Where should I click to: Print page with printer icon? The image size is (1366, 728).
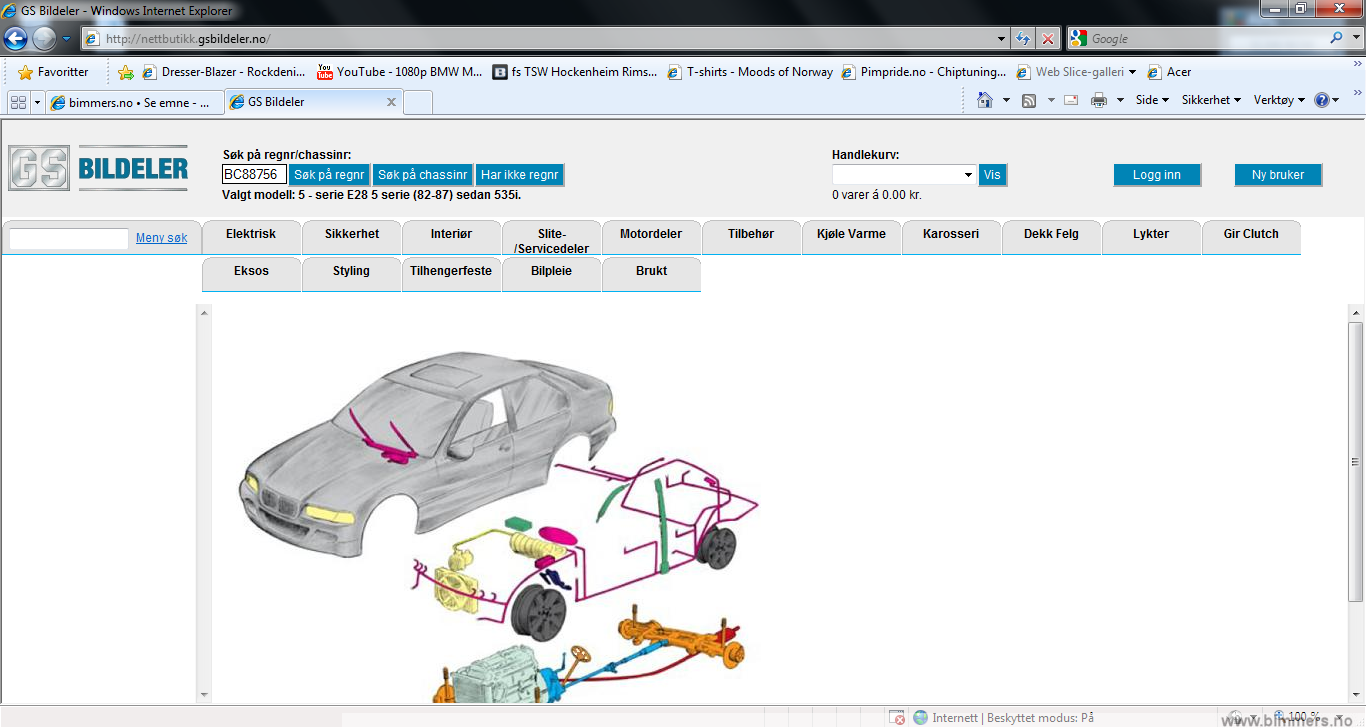[x=1099, y=100]
